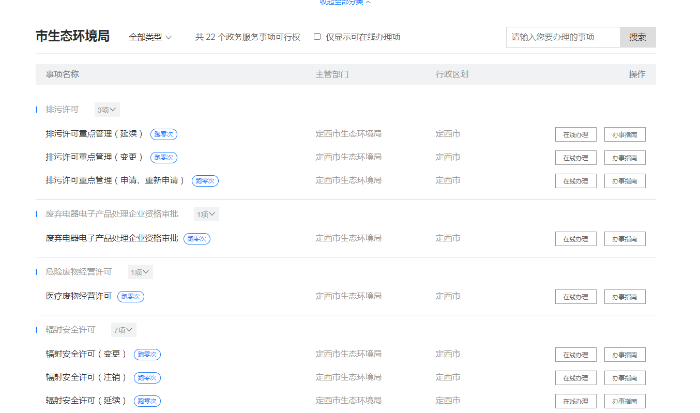The image size is (700, 413).
Task: Click the badge next to 辐射安全许可（延续）
Action: (147, 401)
